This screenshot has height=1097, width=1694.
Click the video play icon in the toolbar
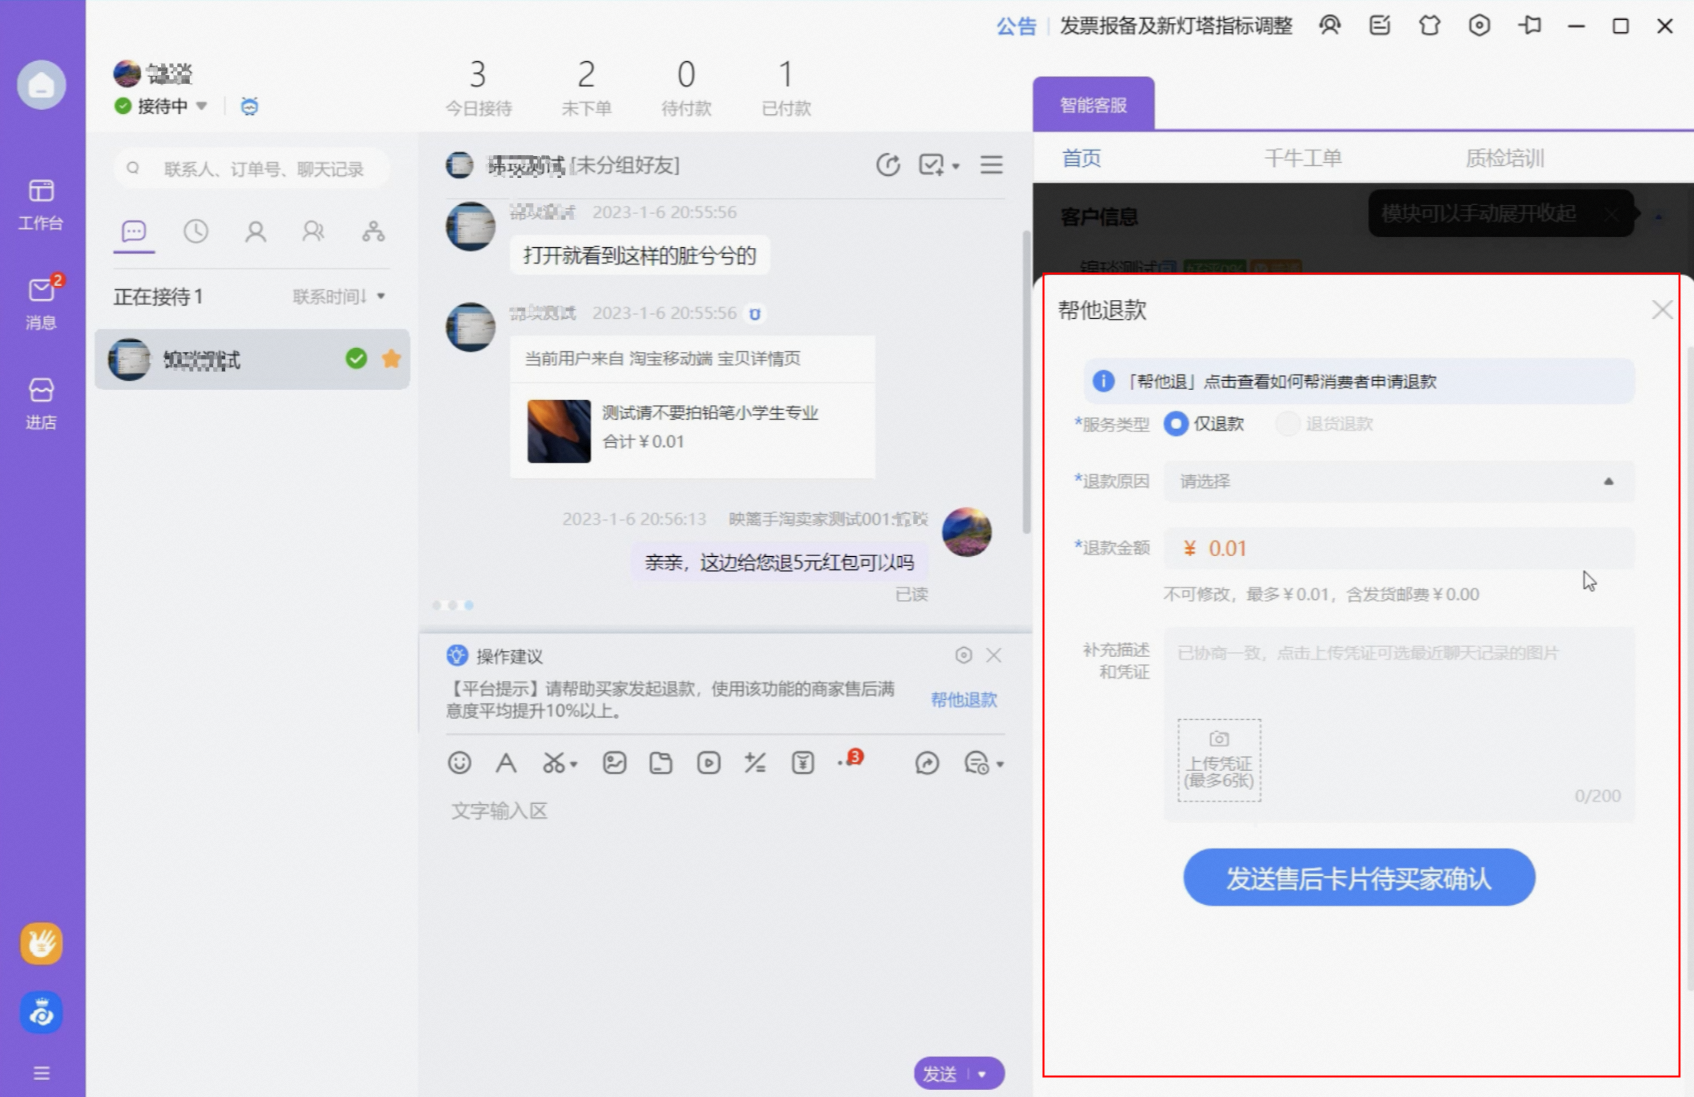(708, 763)
